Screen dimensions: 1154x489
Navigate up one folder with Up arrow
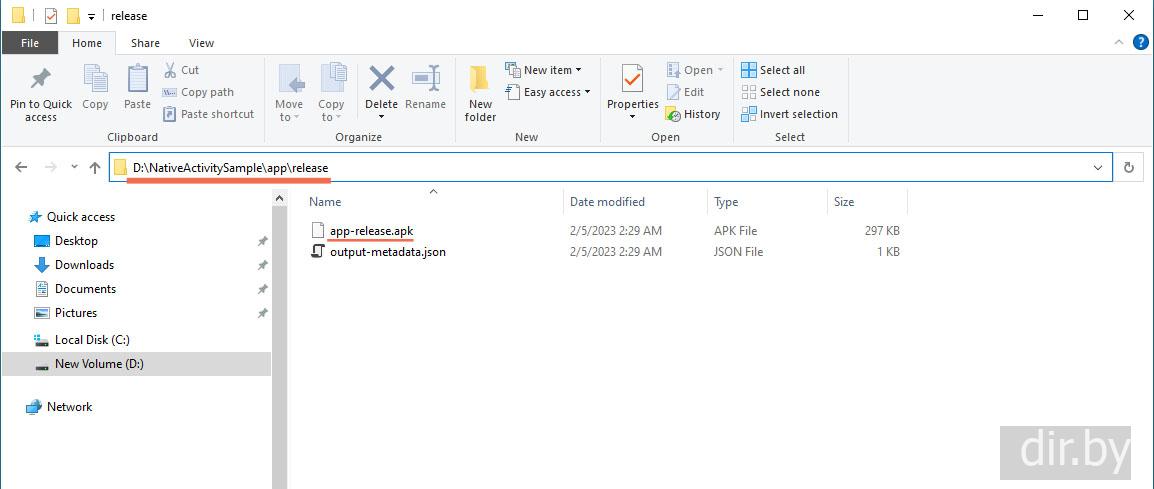click(x=95, y=168)
